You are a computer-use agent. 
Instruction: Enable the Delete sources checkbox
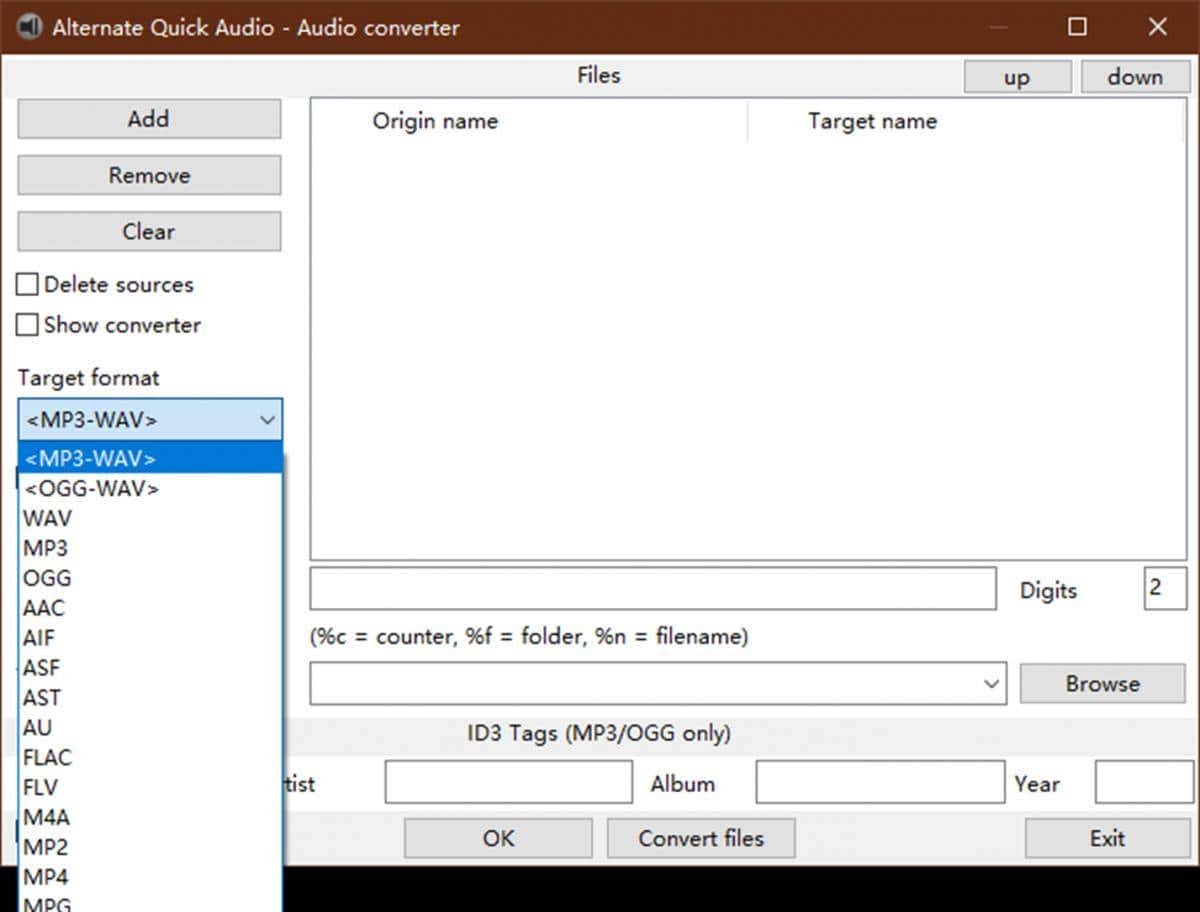tap(28, 285)
